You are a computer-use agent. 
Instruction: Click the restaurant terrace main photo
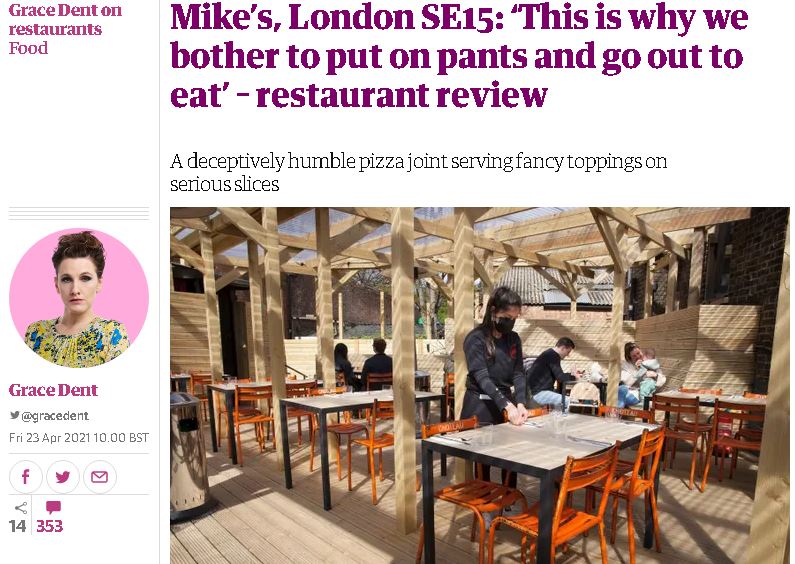[x=480, y=385]
